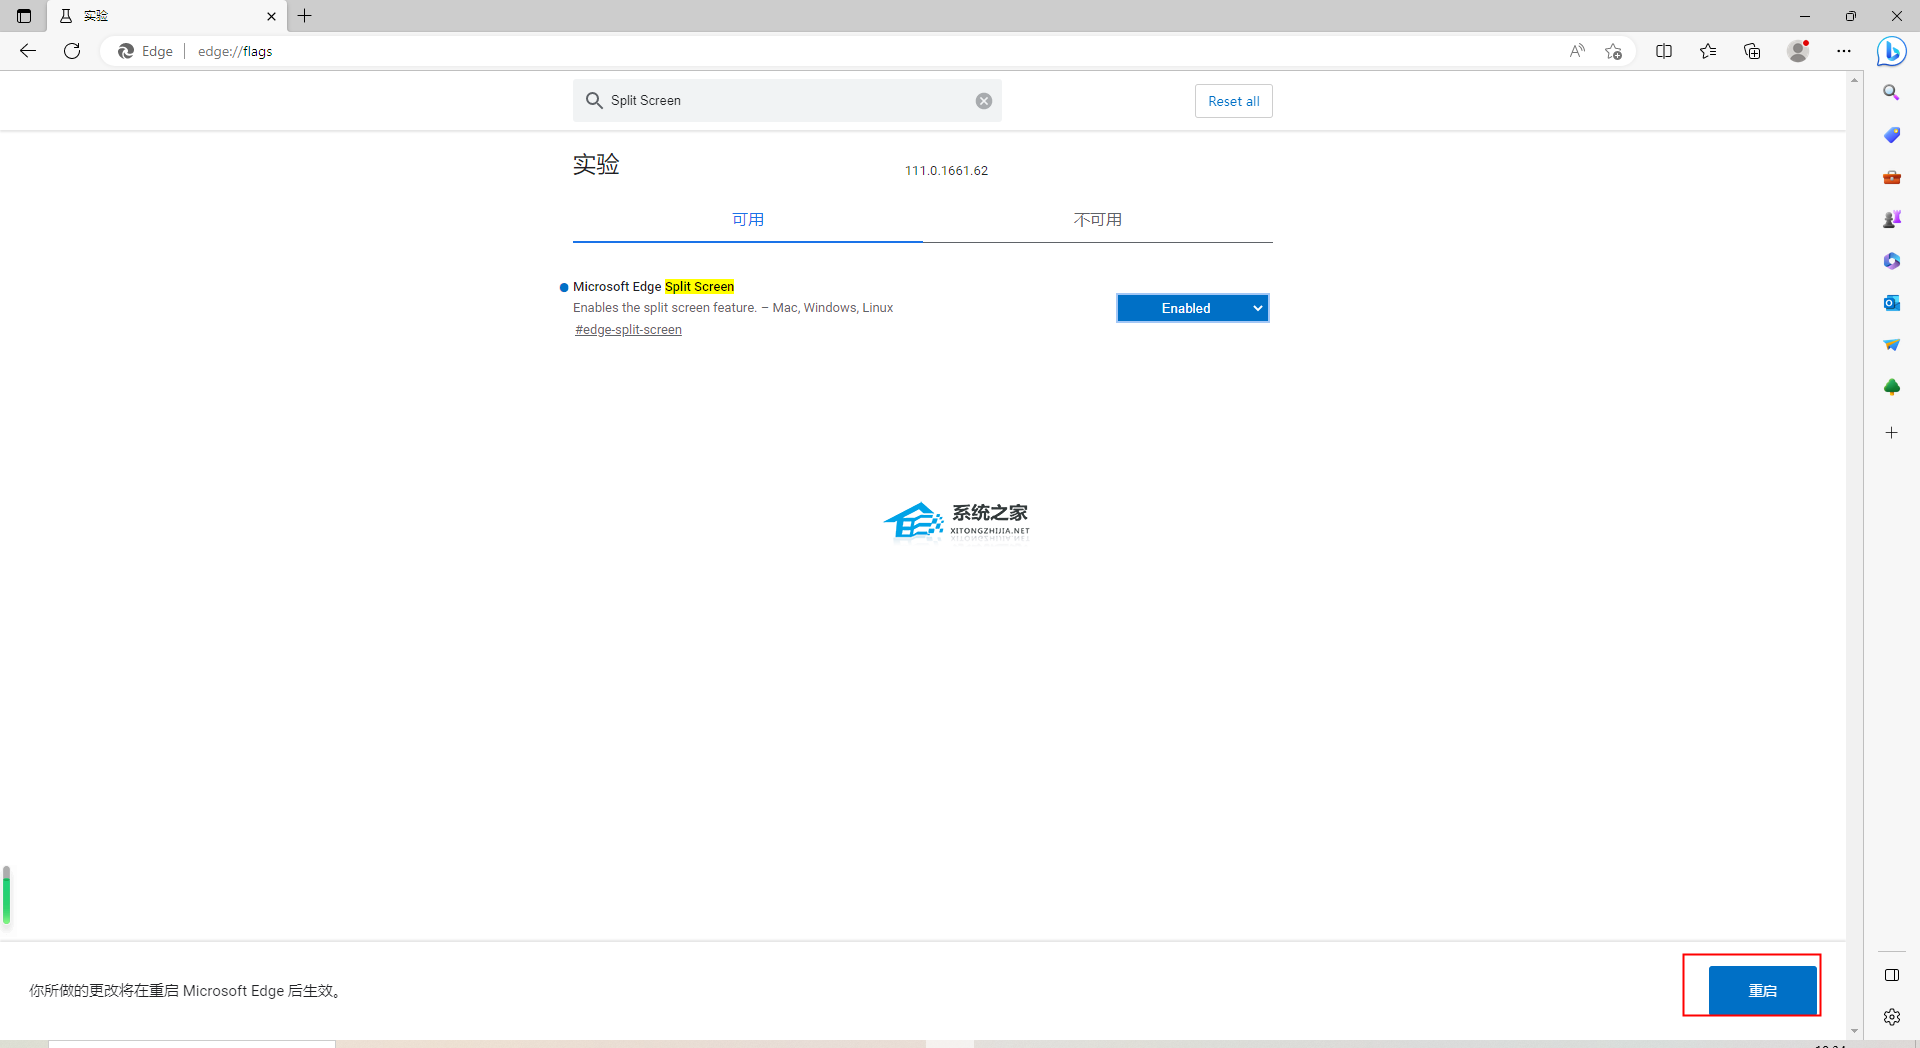This screenshot has width=1920, height=1048.
Task: Add this page to favorites star icon
Action: tap(1613, 51)
